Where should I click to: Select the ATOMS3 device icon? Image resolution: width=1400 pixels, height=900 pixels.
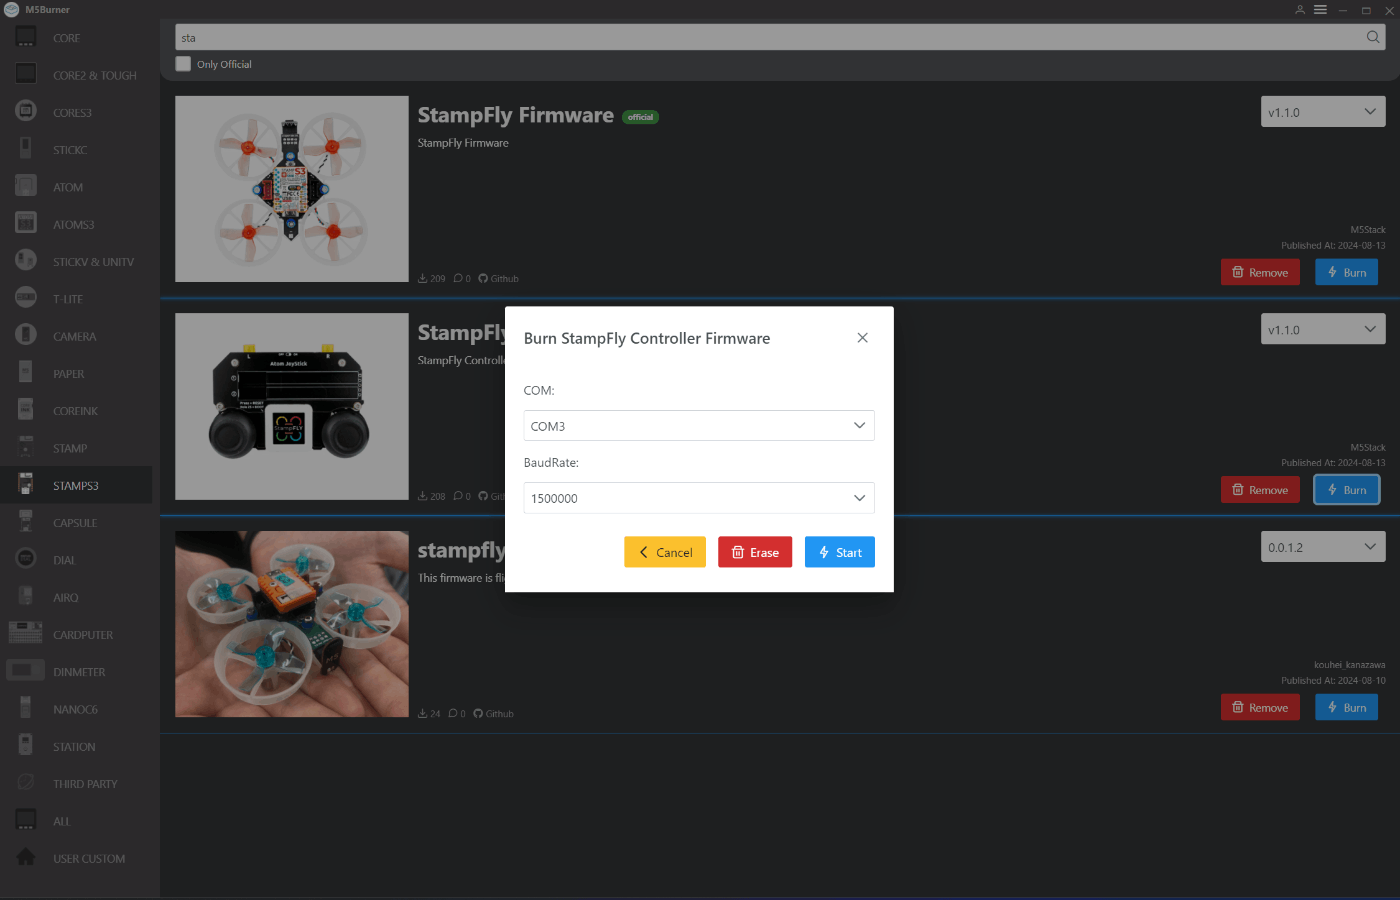tap(26, 223)
